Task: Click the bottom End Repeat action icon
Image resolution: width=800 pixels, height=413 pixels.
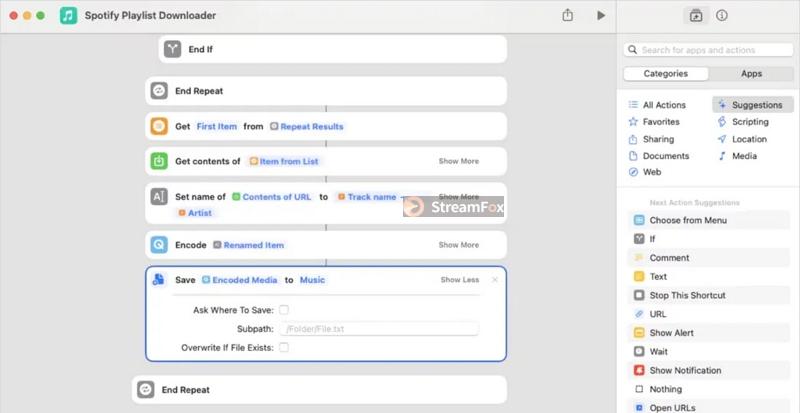Action: (x=146, y=390)
